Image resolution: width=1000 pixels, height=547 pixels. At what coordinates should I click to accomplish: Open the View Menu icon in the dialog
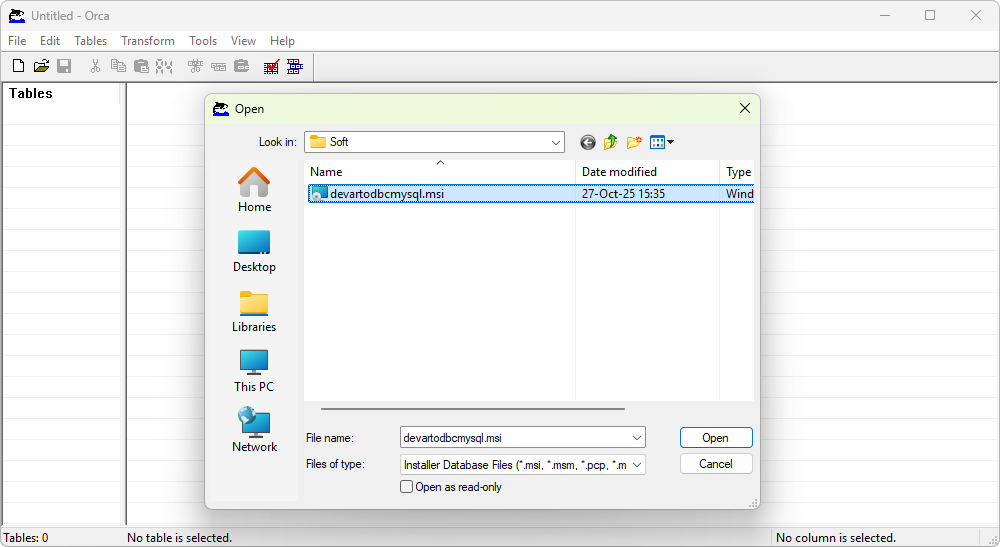661,142
